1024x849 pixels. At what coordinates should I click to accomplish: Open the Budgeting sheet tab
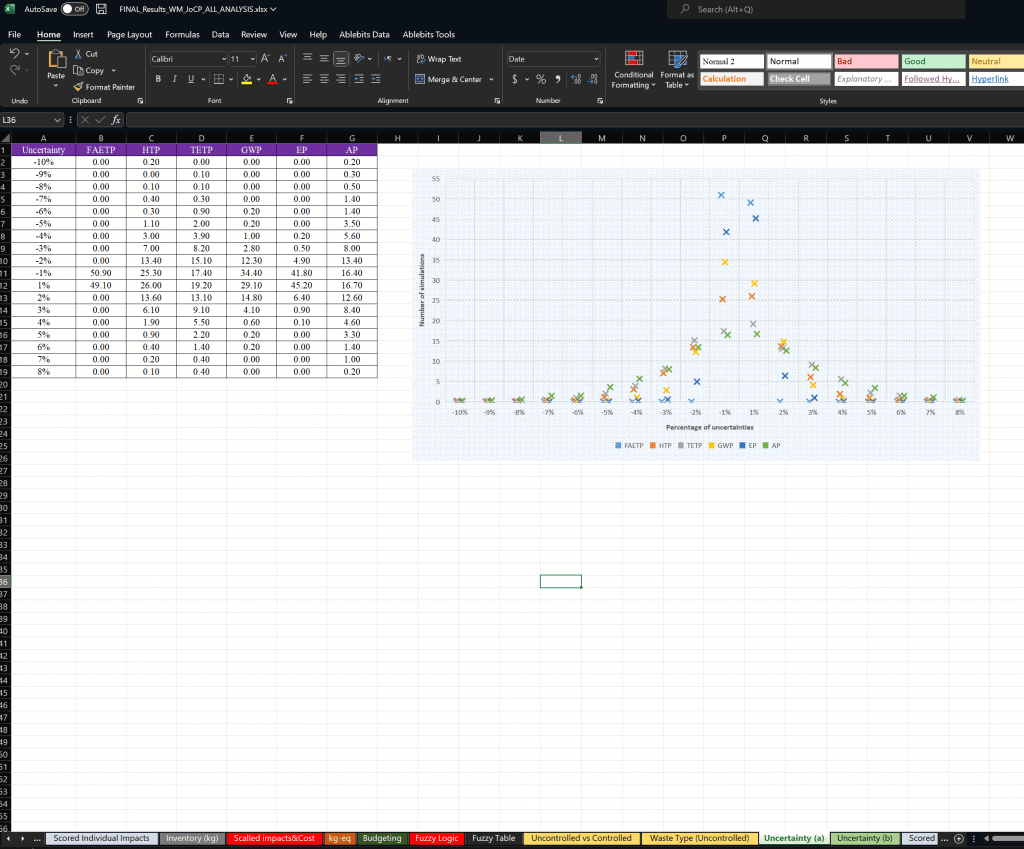tap(381, 838)
